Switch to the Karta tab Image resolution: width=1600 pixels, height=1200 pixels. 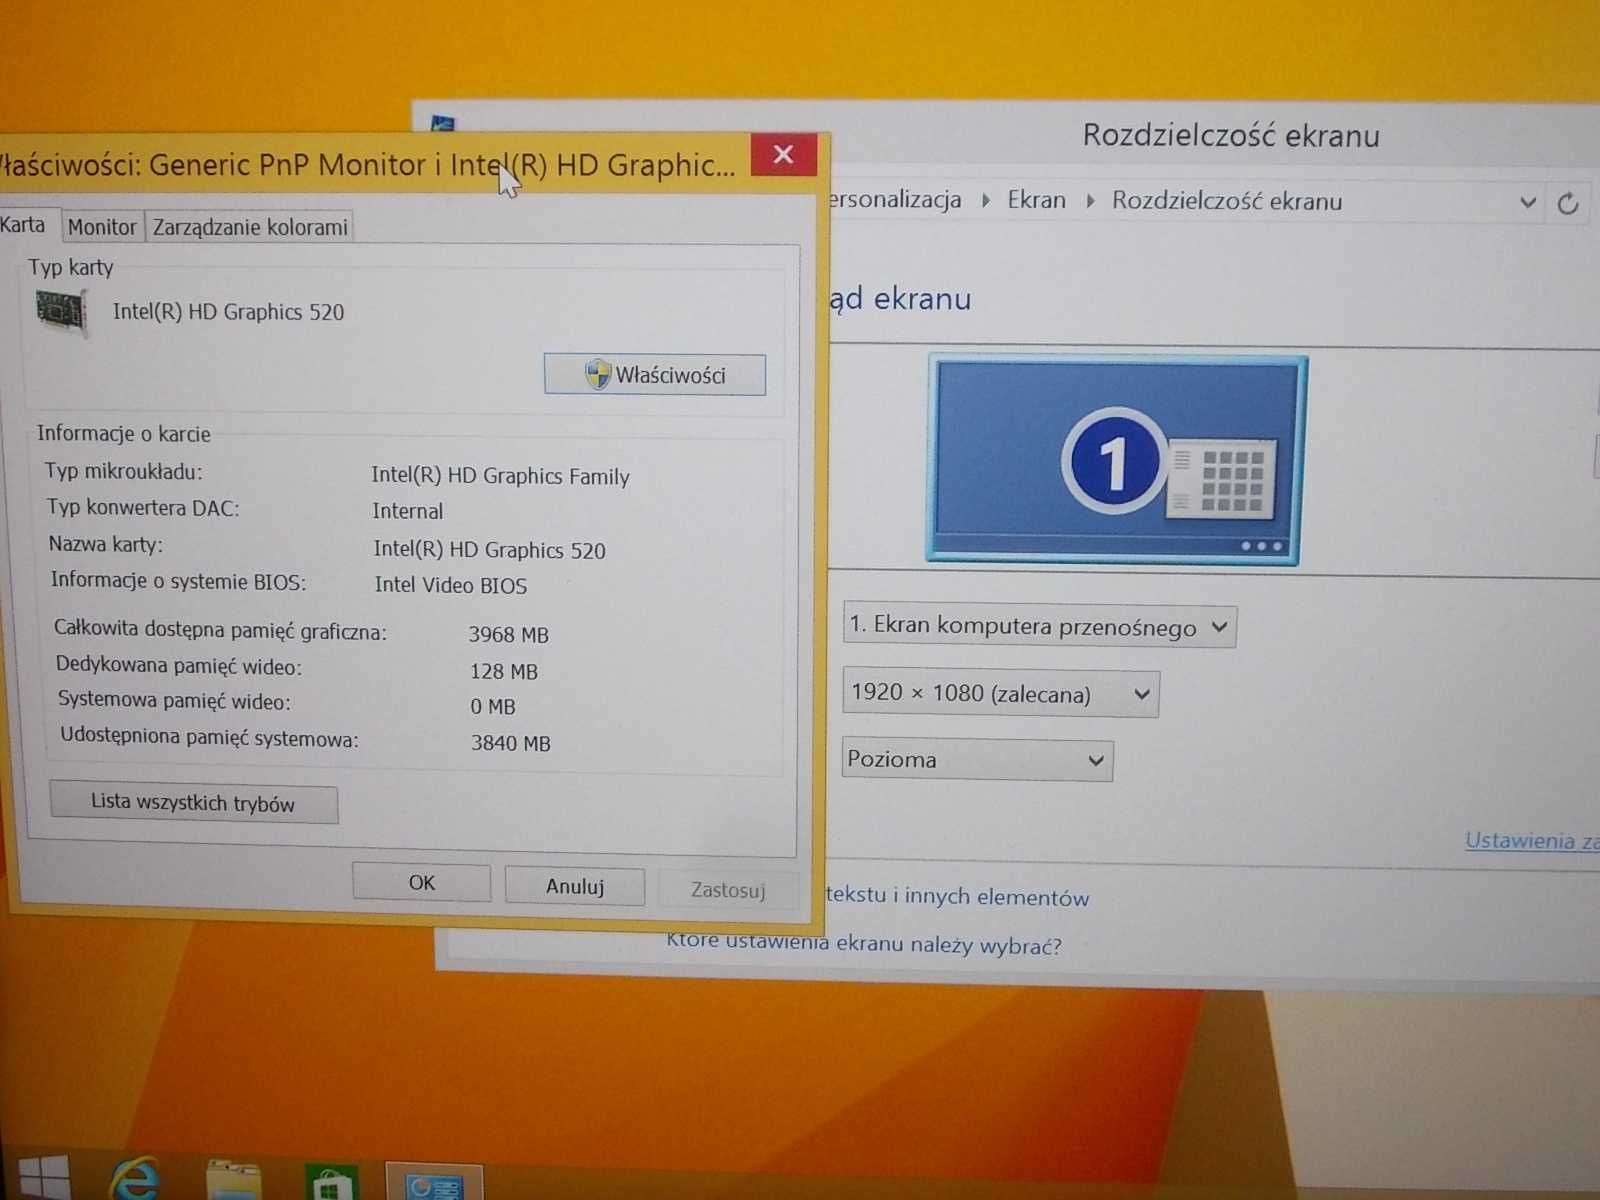click(24, 225)
